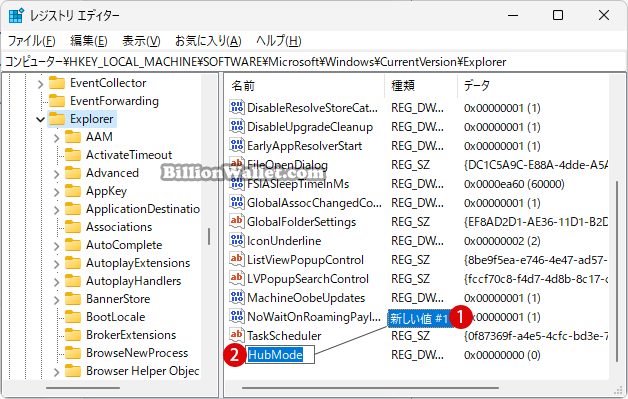The width and height of the screenshot is (628, 399).
Task: Click the string icon beside ListViewPopupControl
Action: point(237,260)
